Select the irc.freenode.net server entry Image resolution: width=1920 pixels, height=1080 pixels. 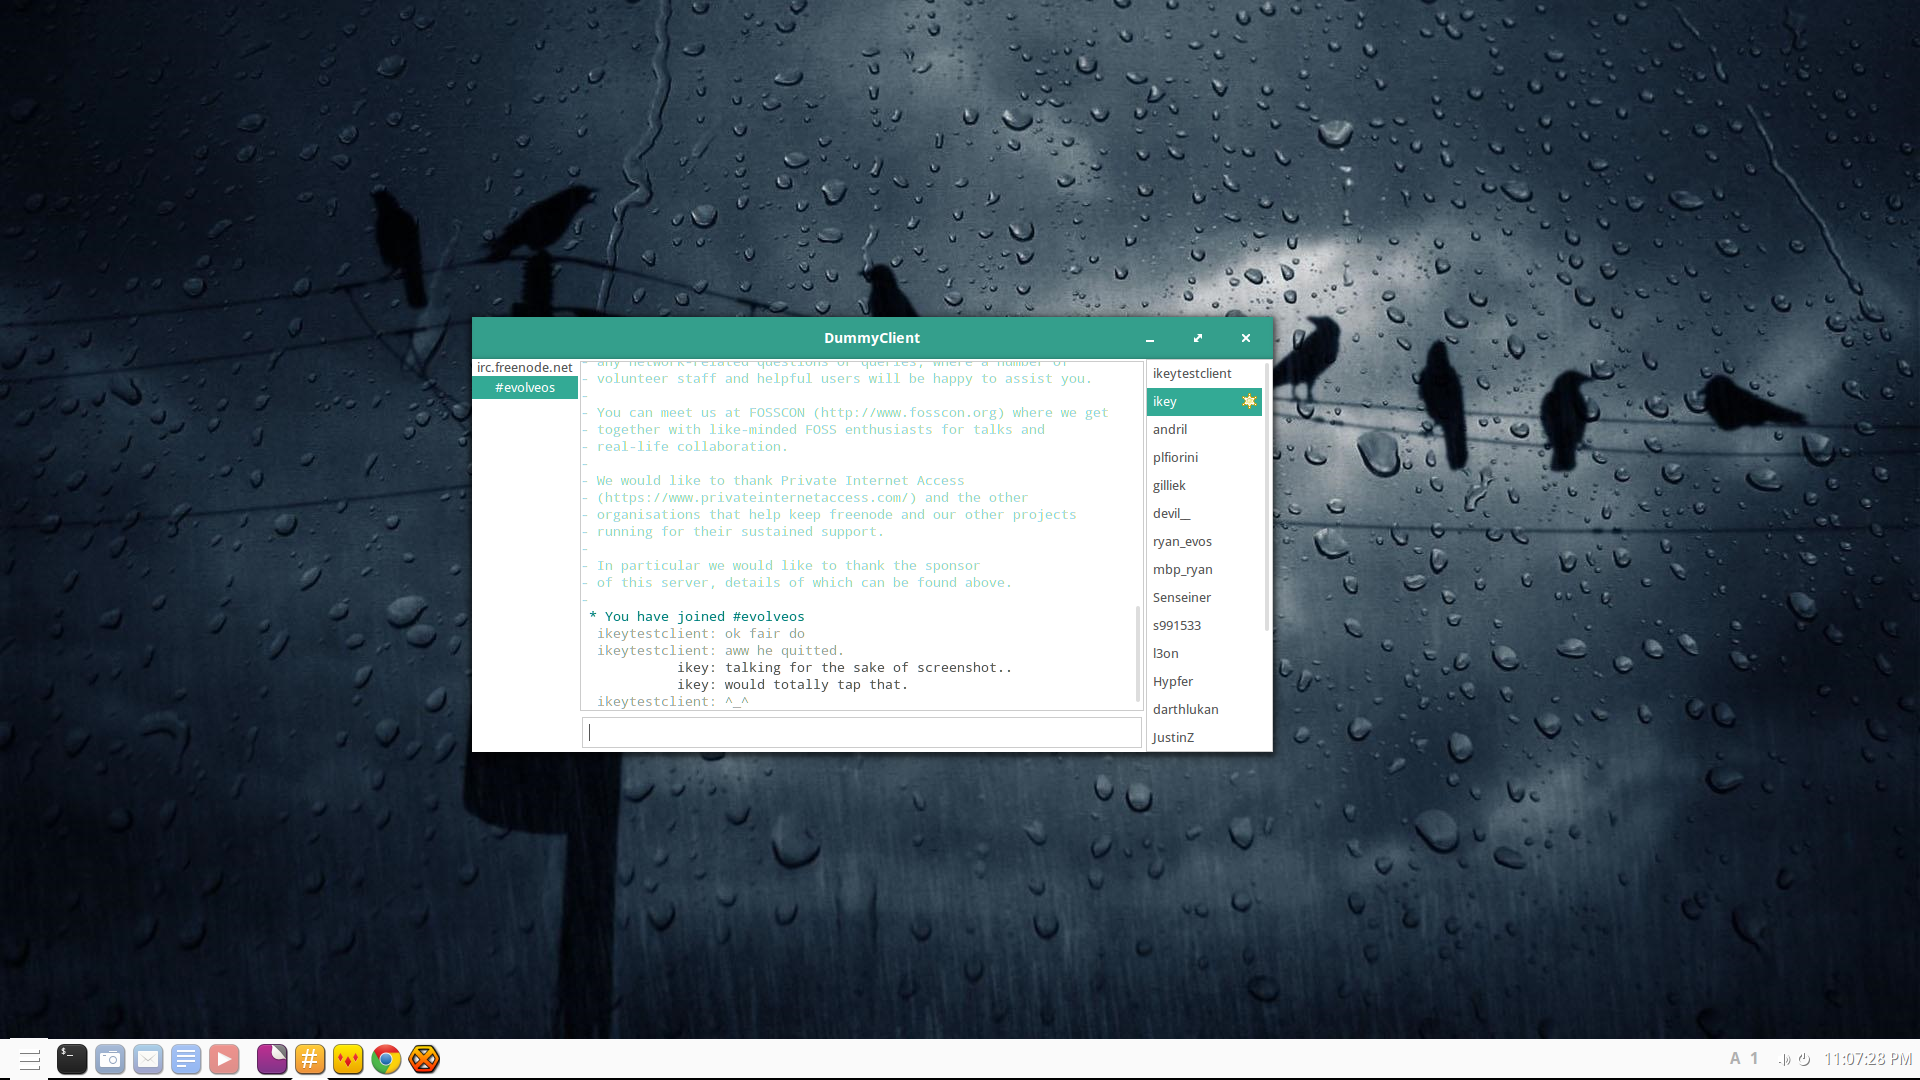(525, 367)
